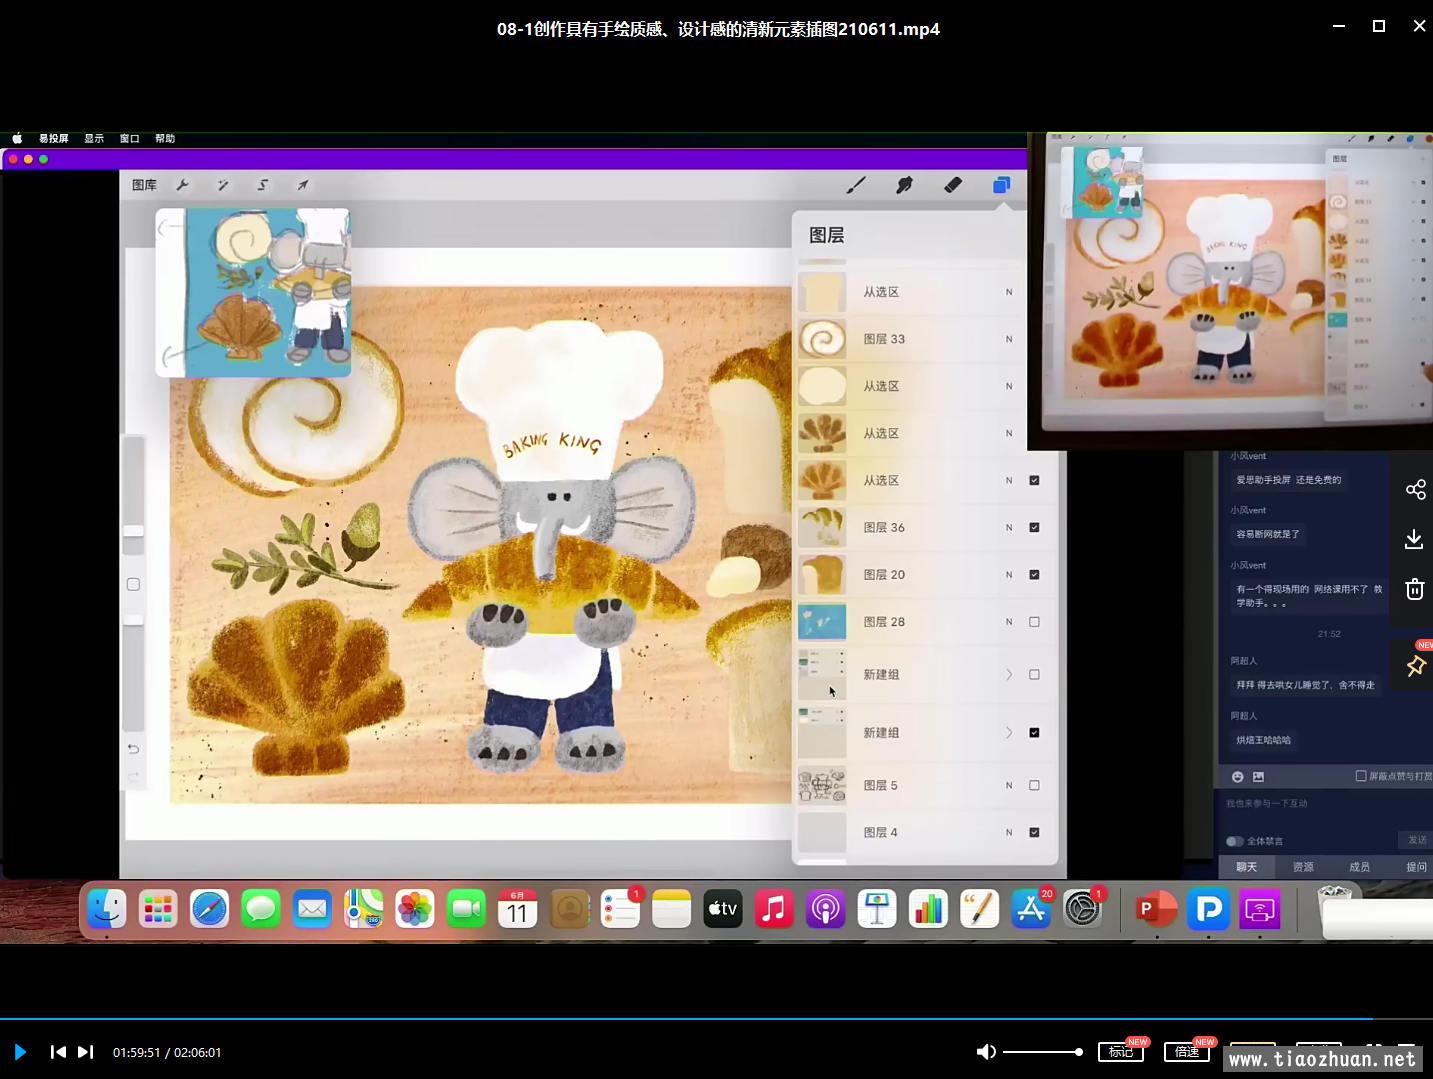Click the blue layers panel icon
Viewport: 1433px width, 1079px height.
coord(1001,185)
